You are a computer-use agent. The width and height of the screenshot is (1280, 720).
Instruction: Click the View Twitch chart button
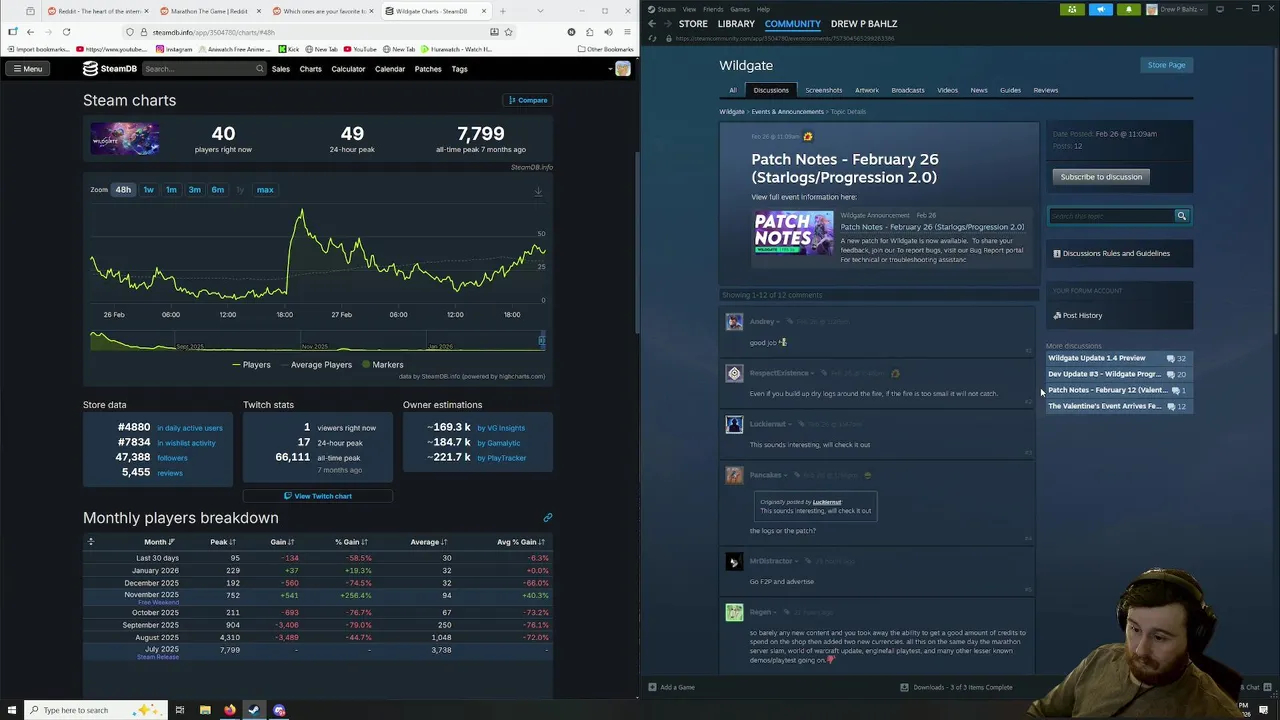click(318, 496)
